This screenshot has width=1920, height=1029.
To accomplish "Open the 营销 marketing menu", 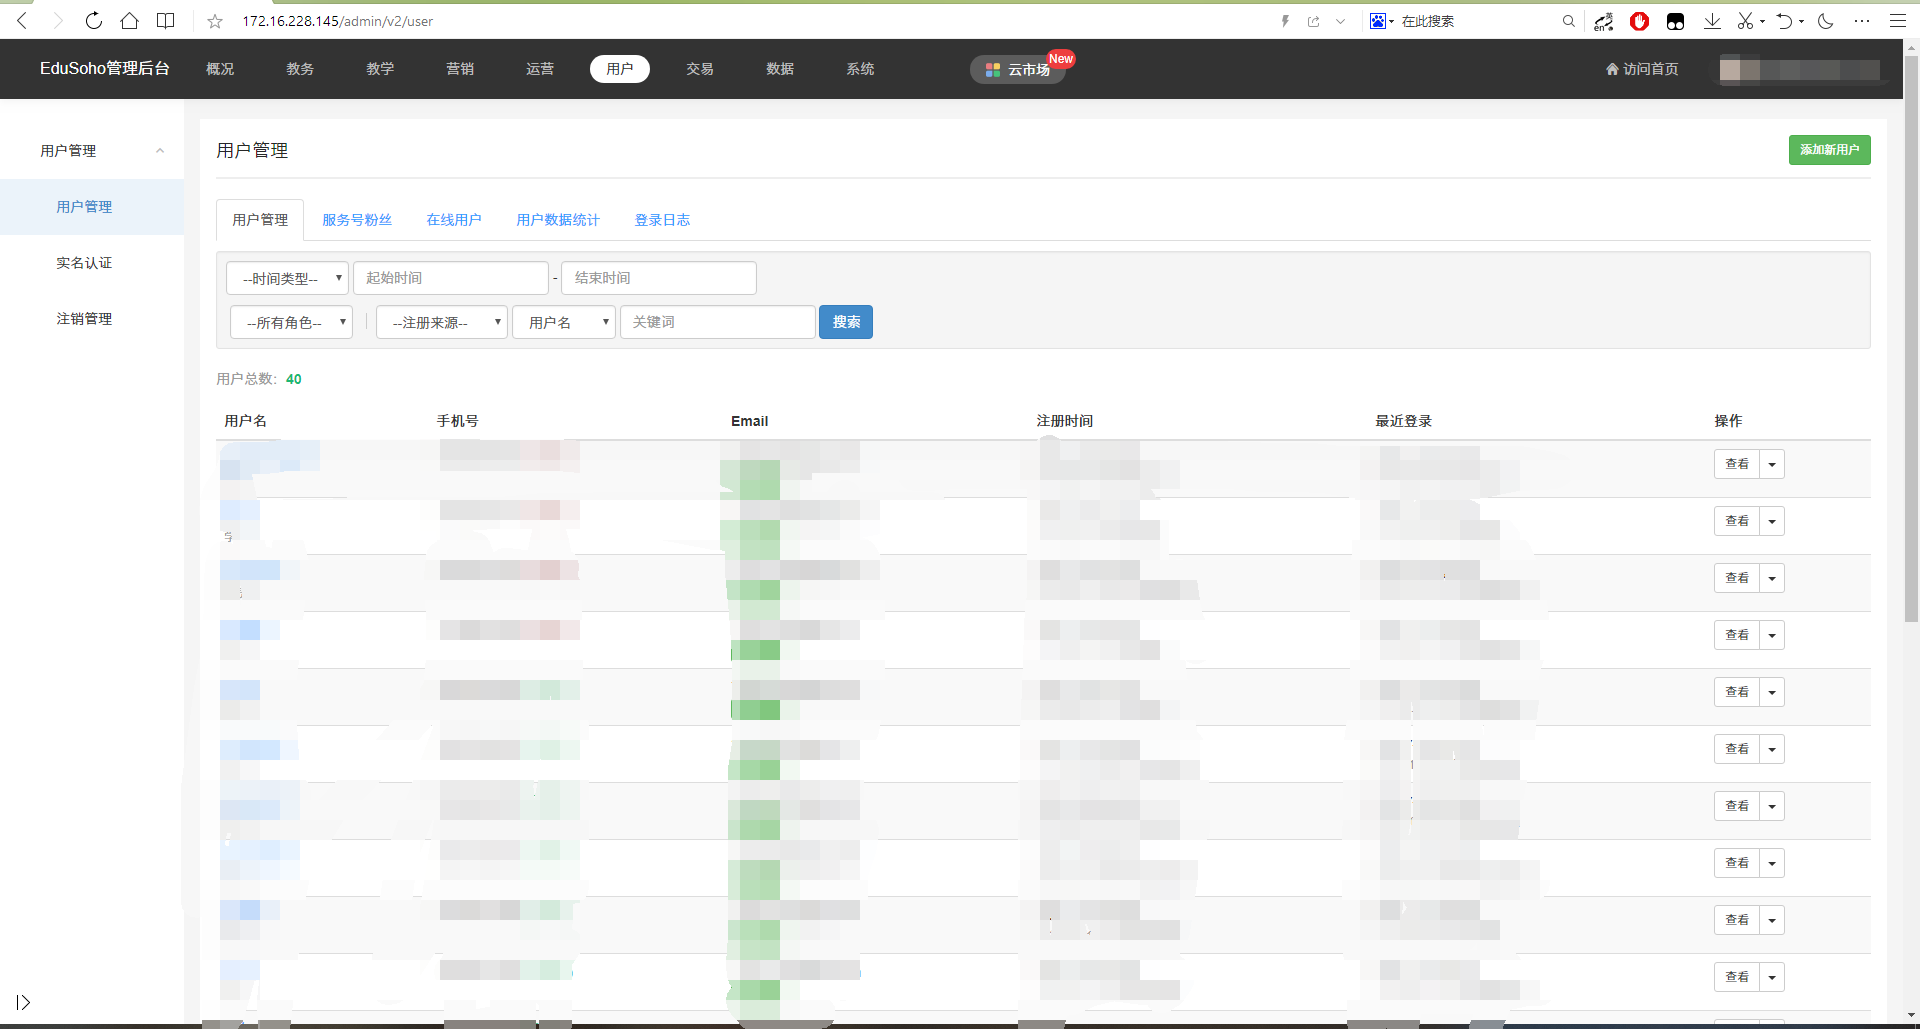I will [x=460, y=69].
